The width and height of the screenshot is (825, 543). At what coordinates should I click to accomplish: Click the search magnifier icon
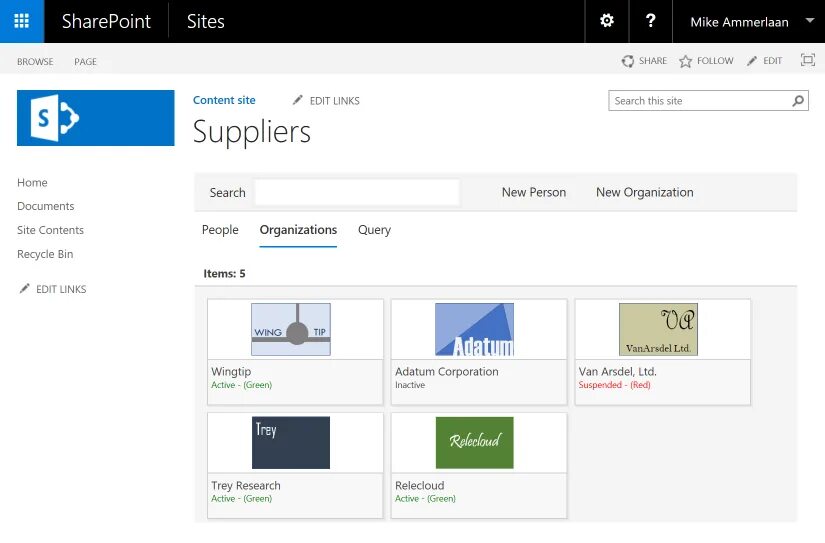coord(799,101)
